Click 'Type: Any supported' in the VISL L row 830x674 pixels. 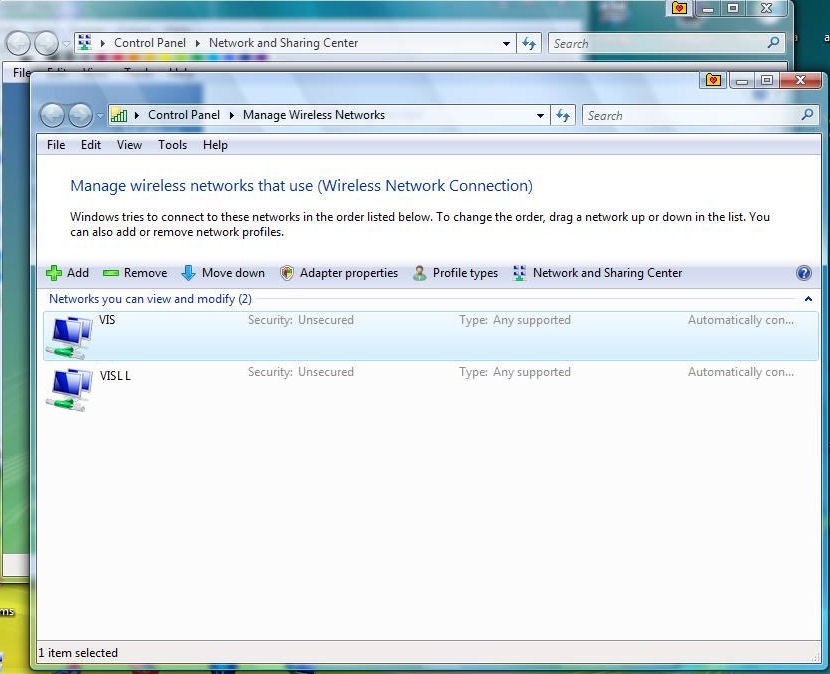[x=515, y=372]
